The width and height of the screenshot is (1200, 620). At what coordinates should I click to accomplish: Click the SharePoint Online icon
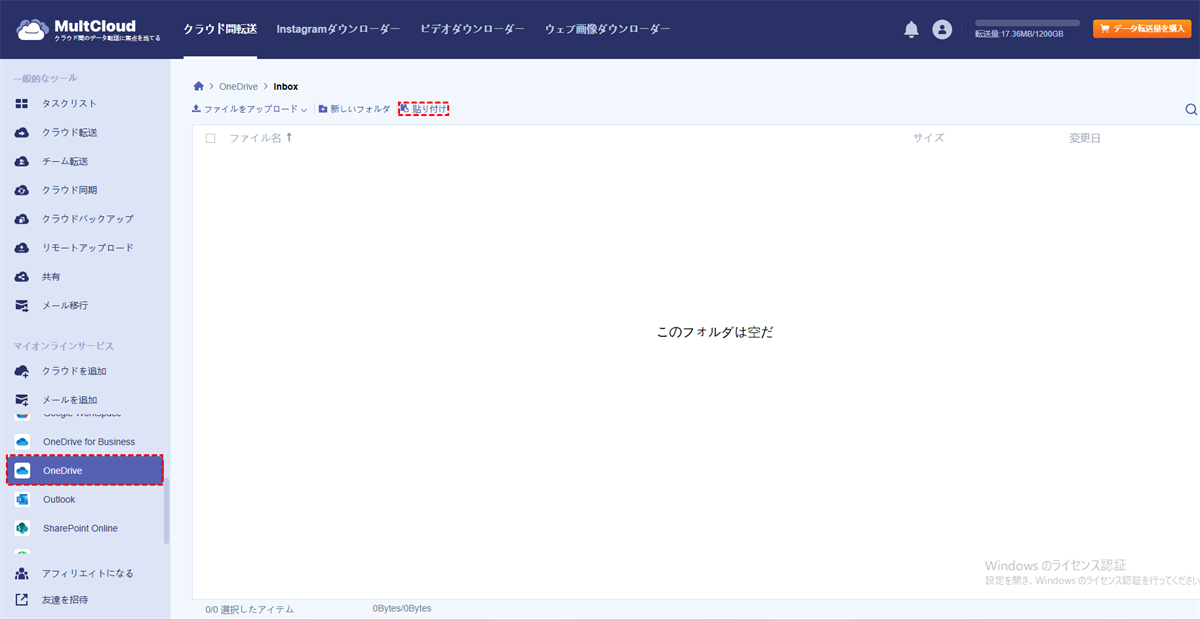point(22,528)
